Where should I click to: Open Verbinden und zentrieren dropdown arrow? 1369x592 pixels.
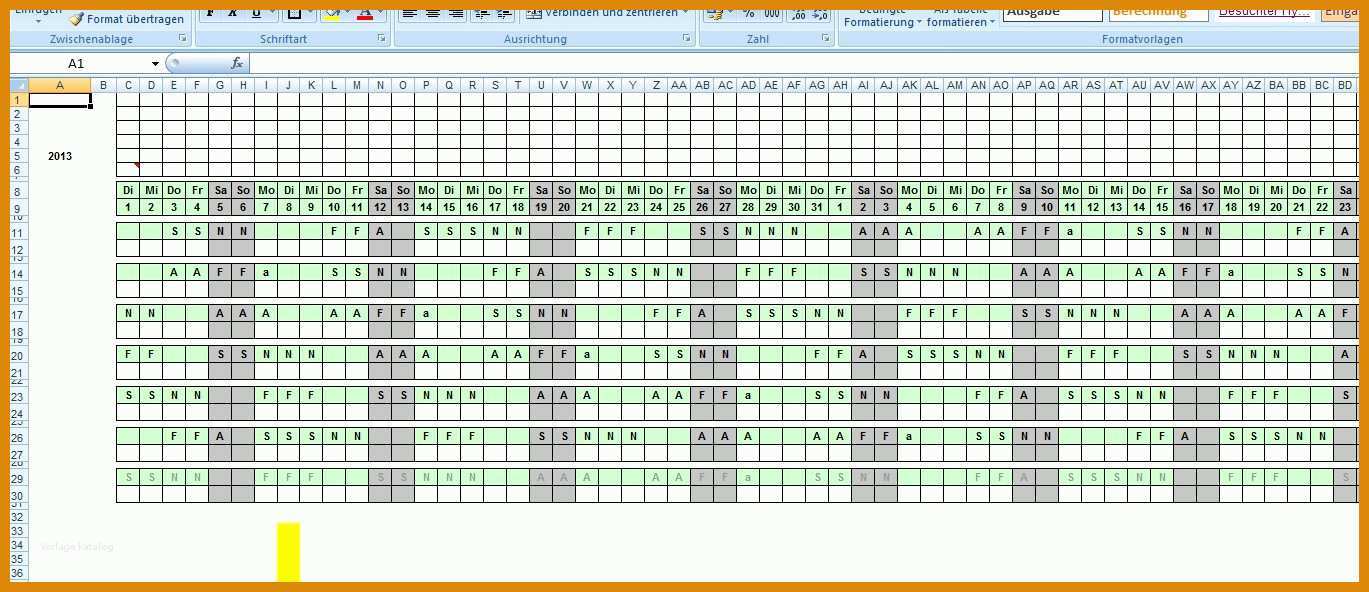point(685,12)
